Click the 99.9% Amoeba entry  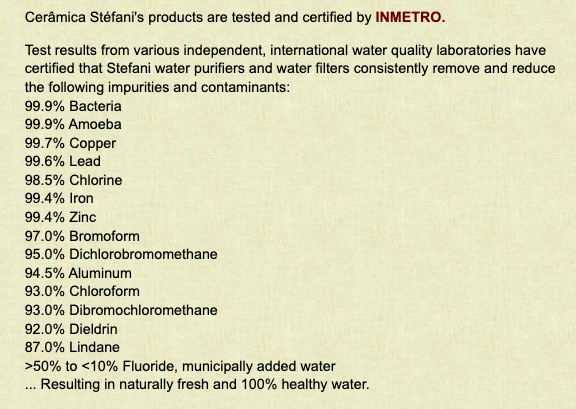(x=73, y=124)
